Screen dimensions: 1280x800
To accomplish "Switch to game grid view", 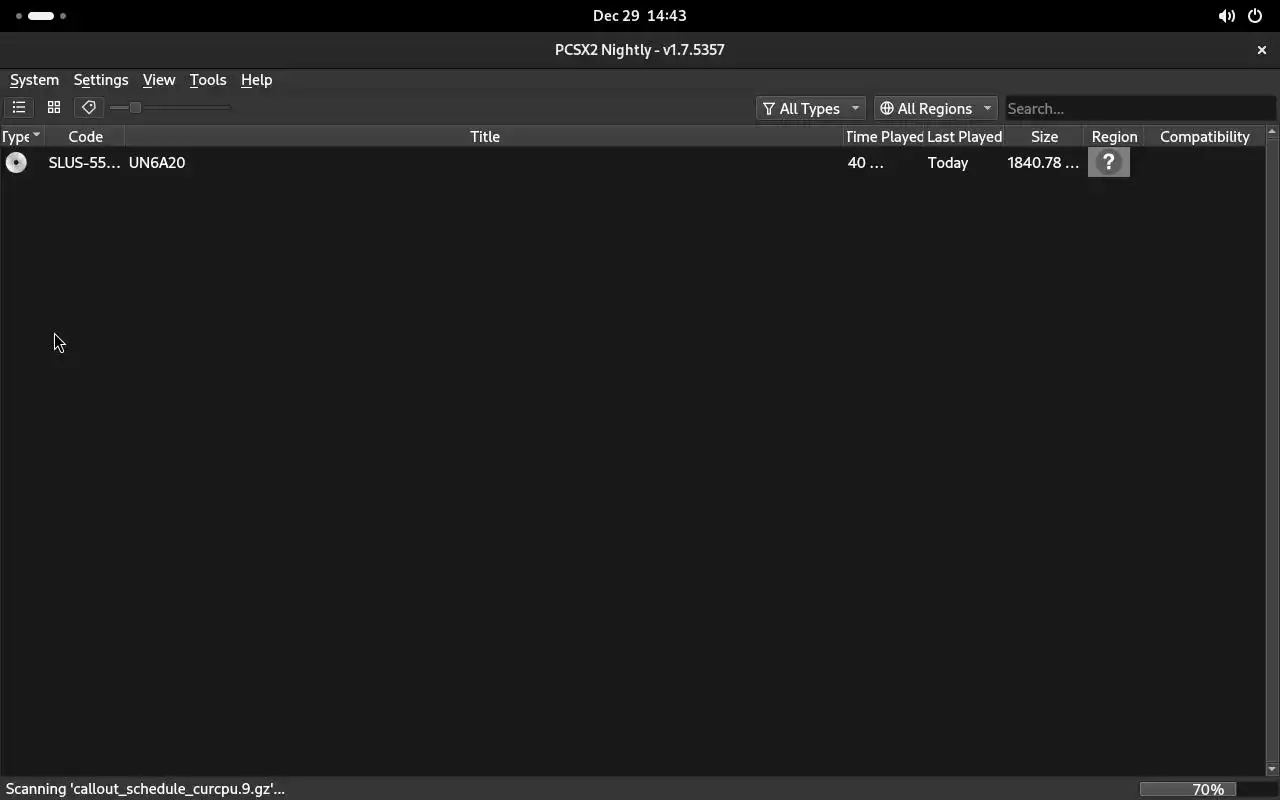I will coord(54,108).
